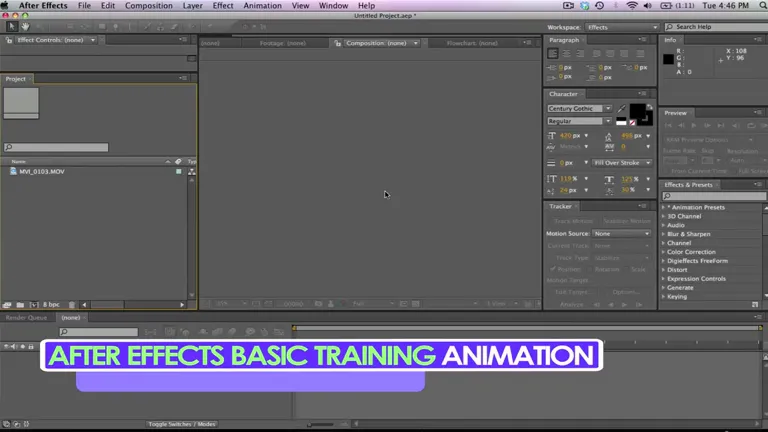Image resolution: width=768 pixels, height=432 pixels.
Task: Open Project panel options menu icon
Action: tap(183, 78)
